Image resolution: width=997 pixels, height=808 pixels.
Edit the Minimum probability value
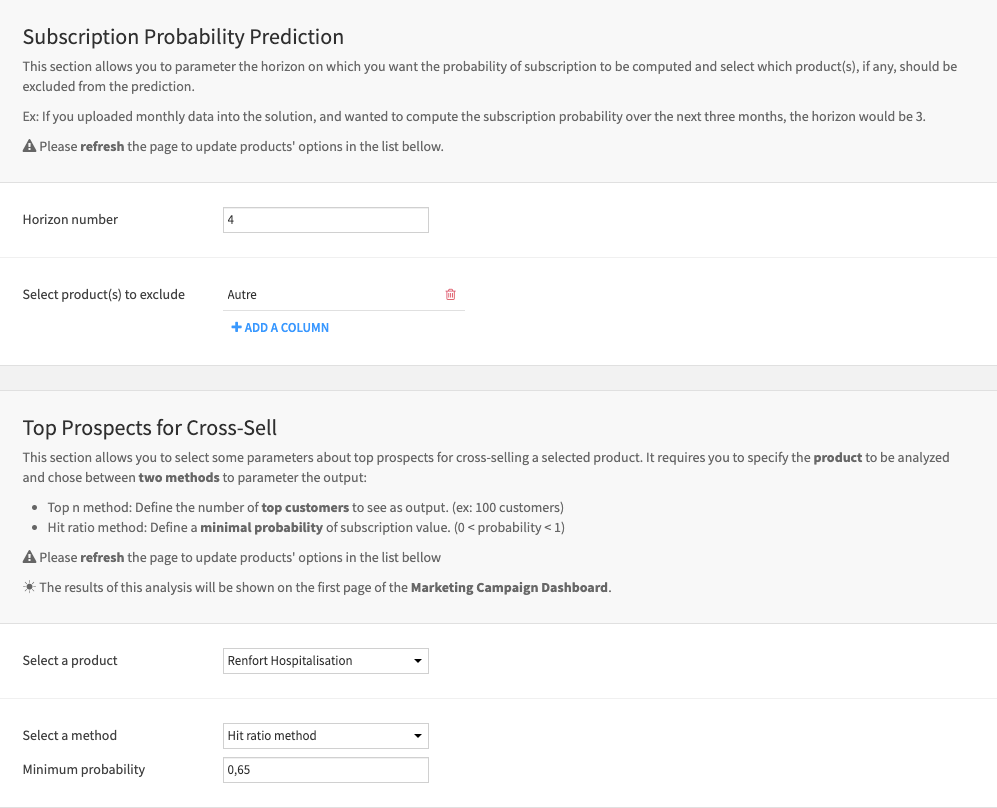point(325,770)
